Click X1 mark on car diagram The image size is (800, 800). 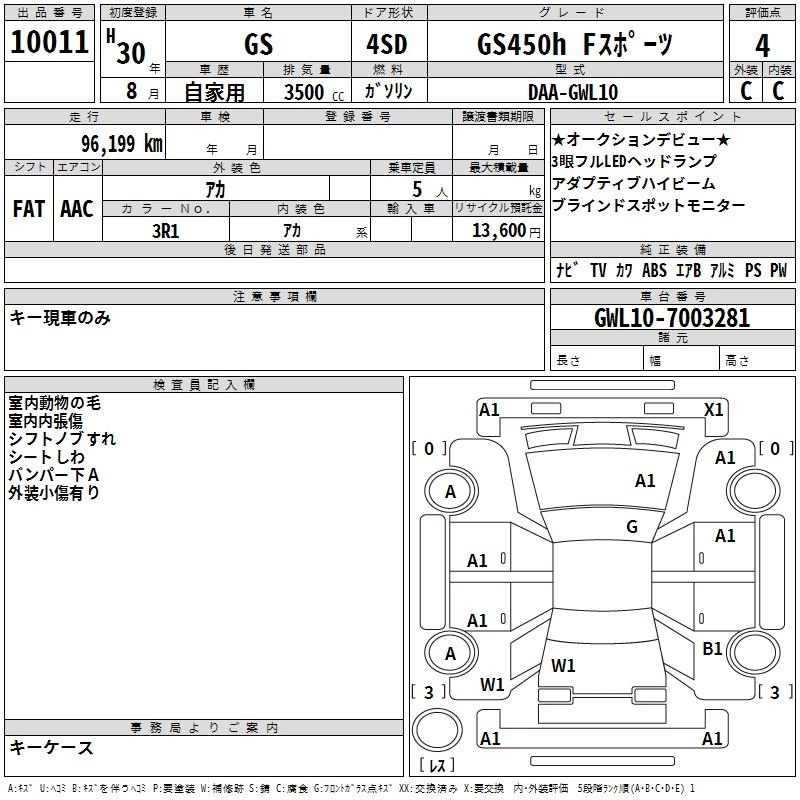tap(713, 410)
